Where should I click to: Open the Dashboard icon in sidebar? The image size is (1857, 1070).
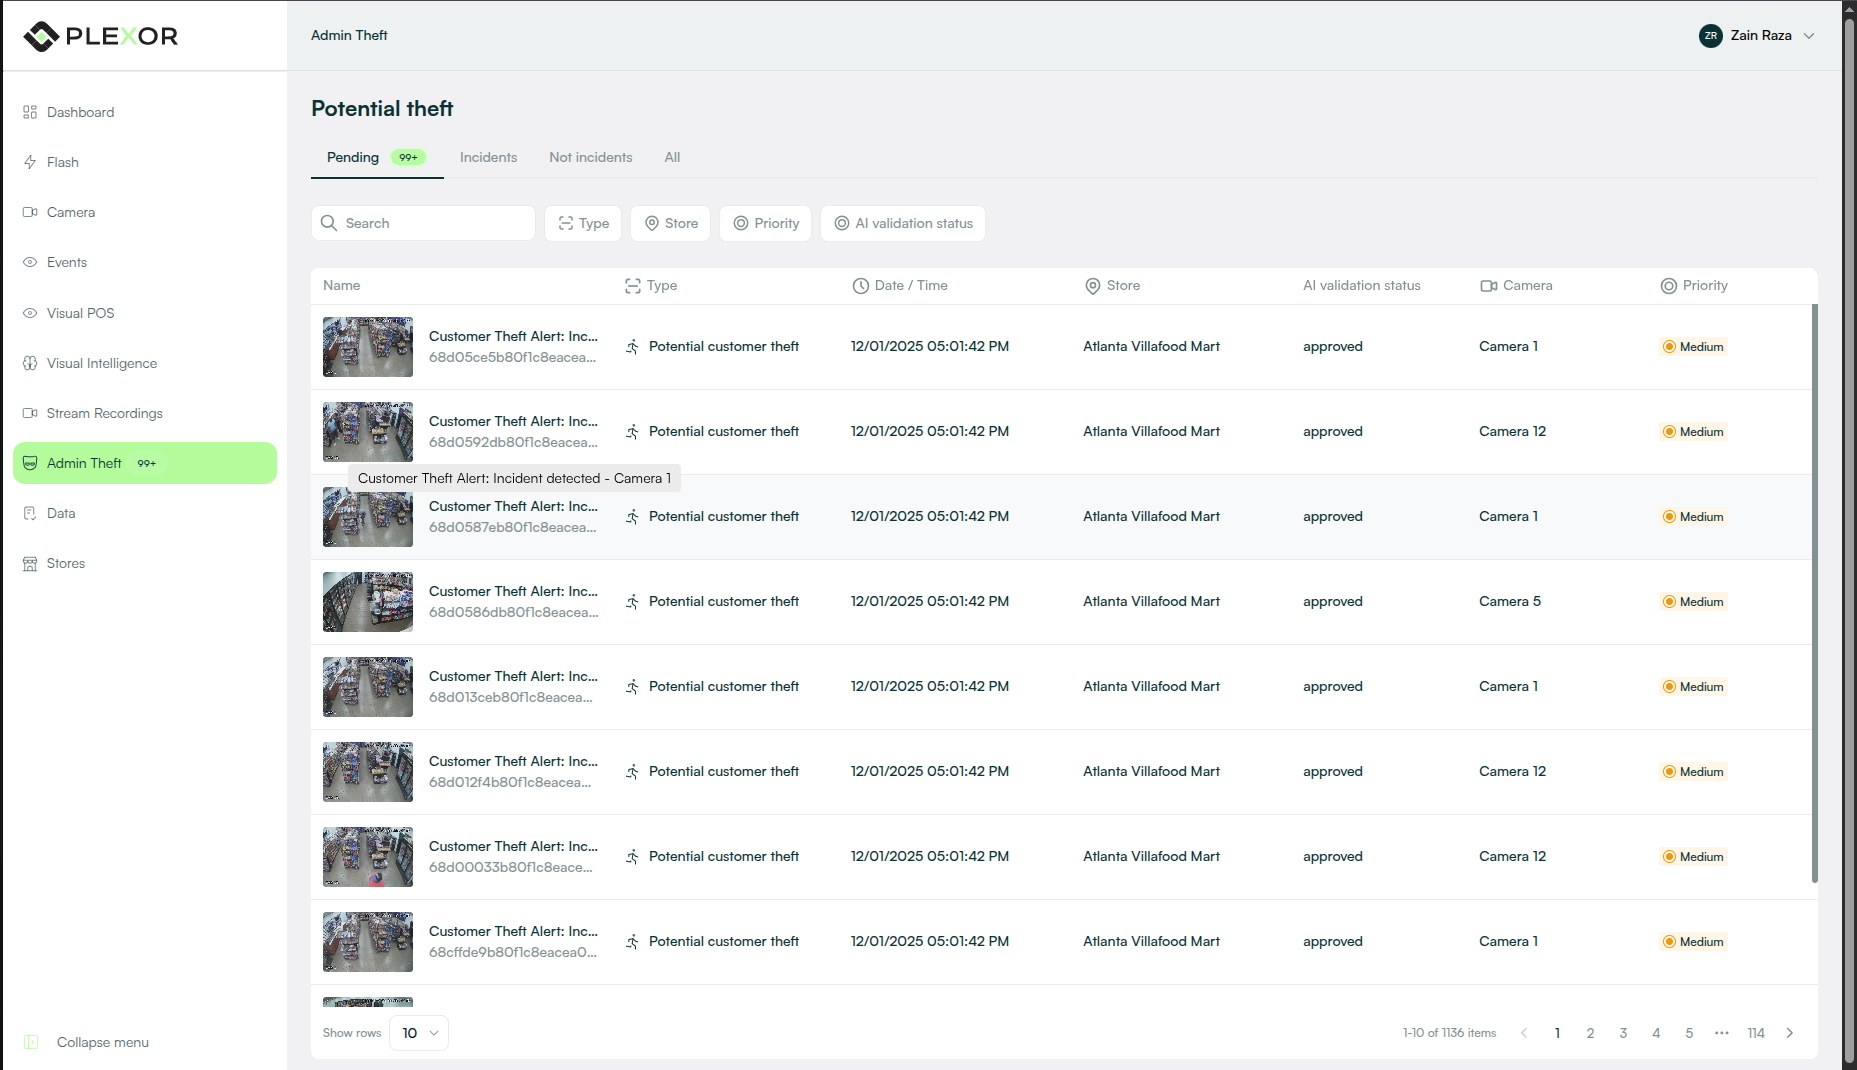pos(30,112)
